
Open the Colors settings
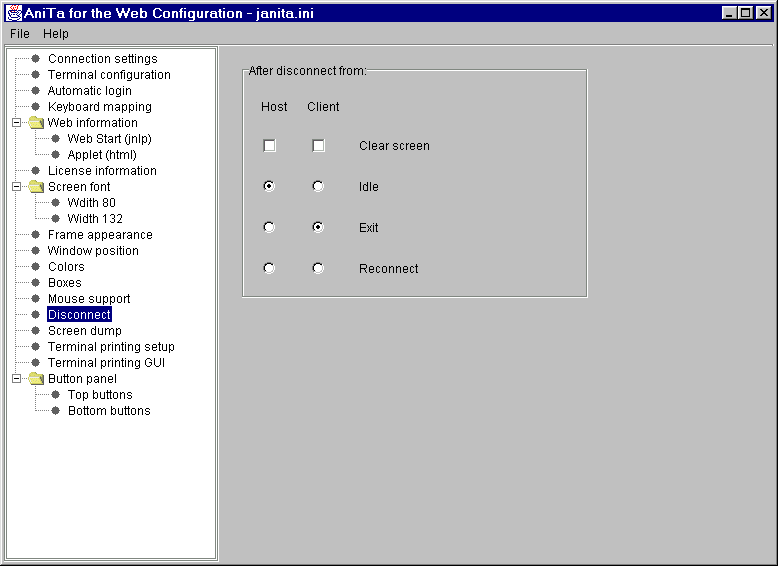coord(66,267)
